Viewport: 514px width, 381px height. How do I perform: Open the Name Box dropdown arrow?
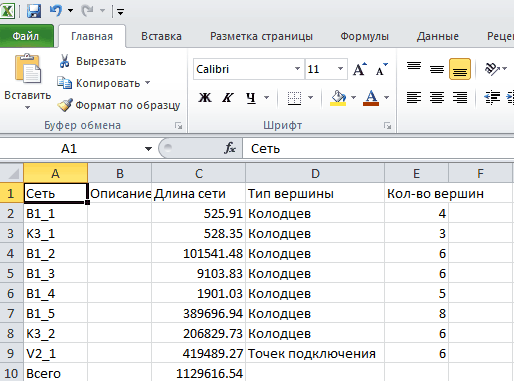tap(148, 149)
